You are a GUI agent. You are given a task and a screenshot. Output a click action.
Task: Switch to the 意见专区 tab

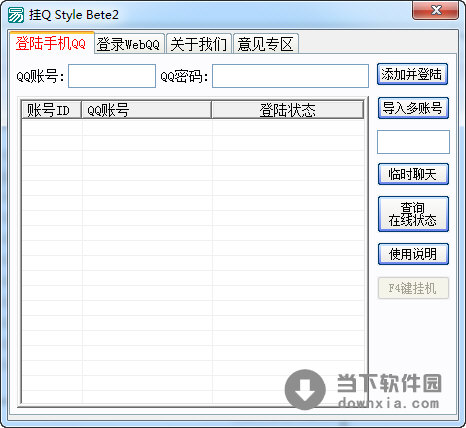click(x=266, y=44)
